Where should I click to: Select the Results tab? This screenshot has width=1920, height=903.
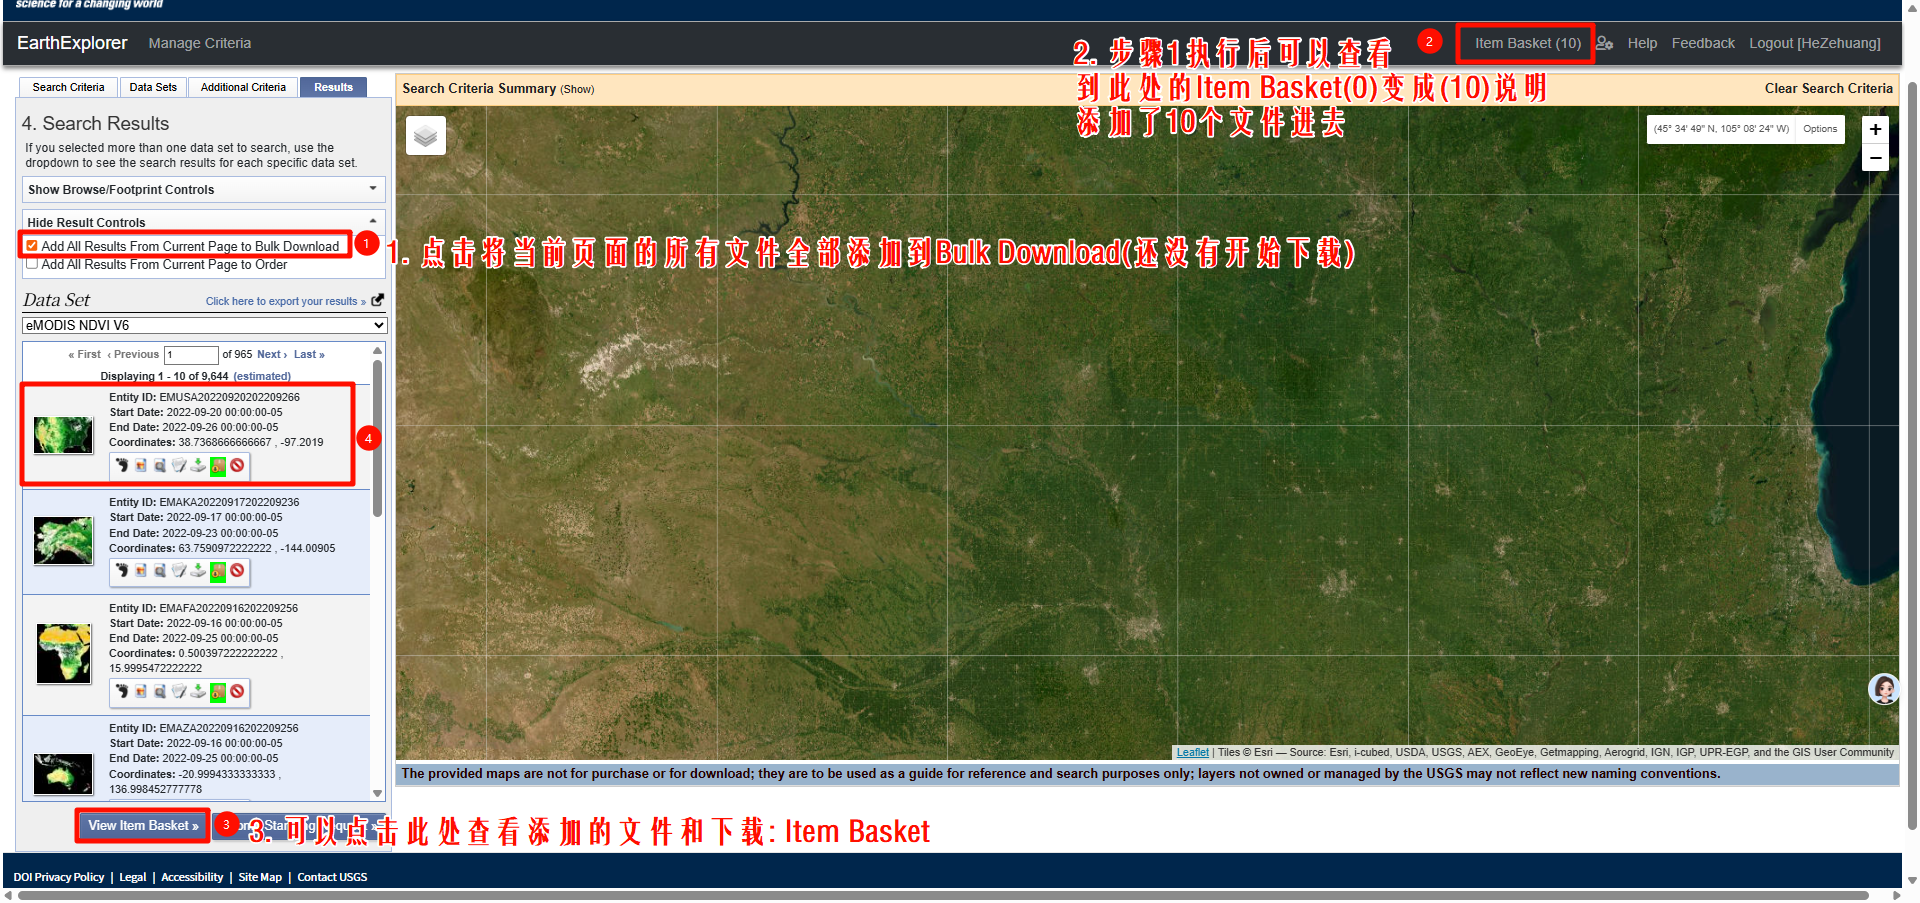click(333, 87)
